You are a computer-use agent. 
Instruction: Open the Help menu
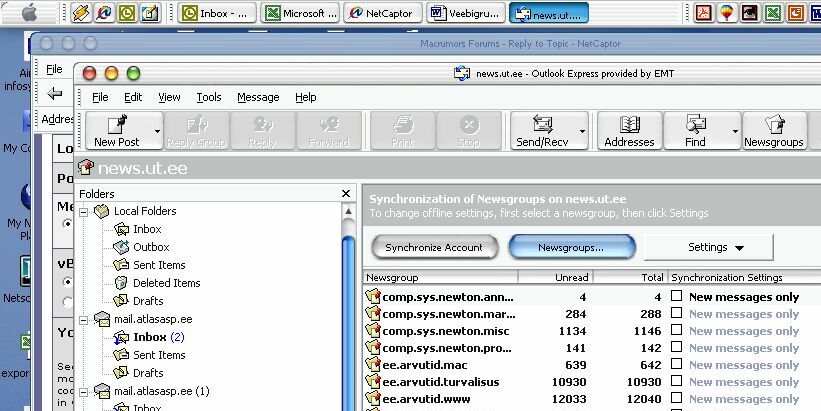[305, 97]
